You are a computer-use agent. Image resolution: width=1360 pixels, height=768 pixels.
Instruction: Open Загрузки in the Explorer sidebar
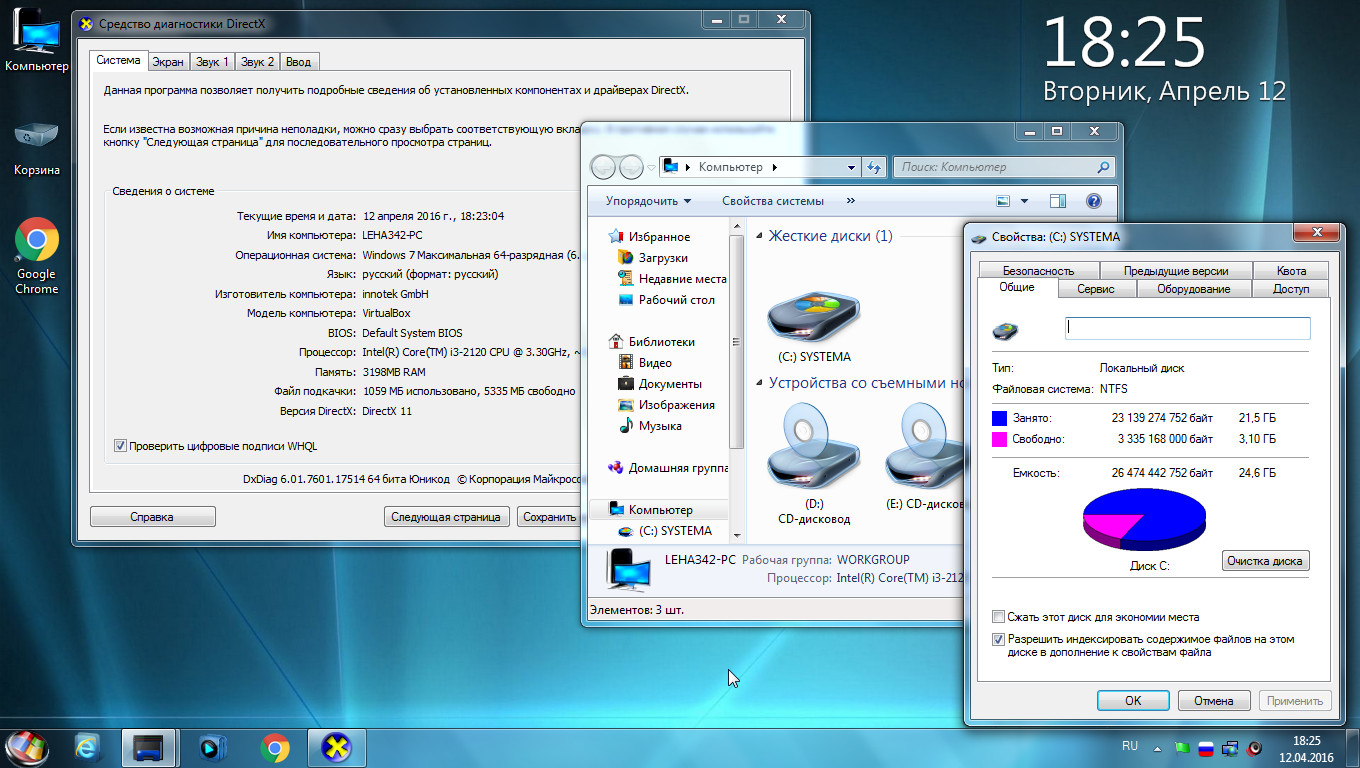663,258
